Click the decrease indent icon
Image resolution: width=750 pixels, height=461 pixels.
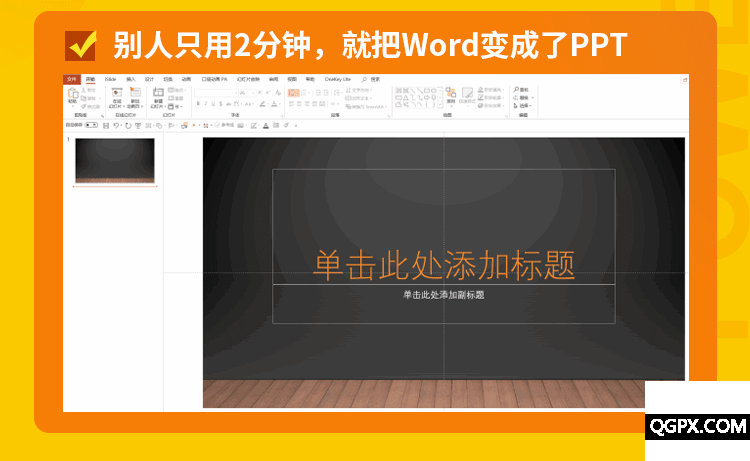[x=319, y=93]
